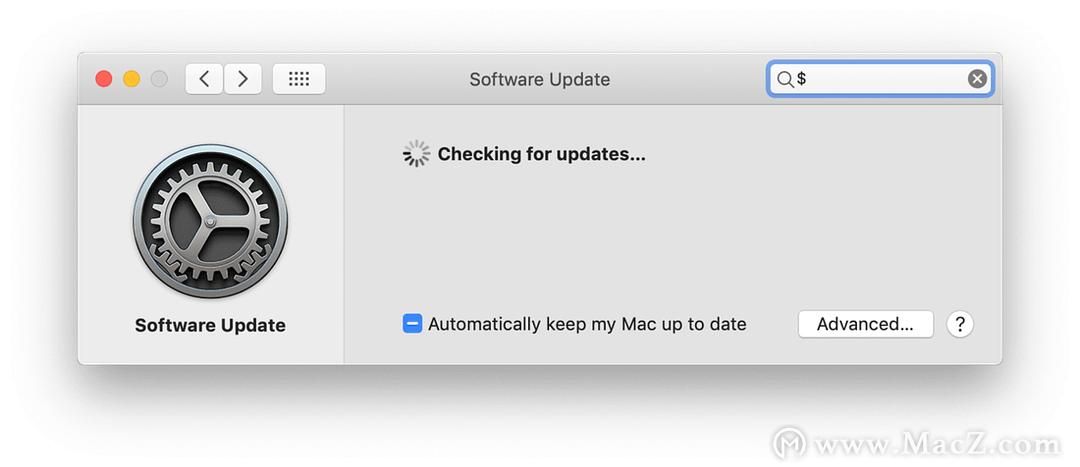
Task: Click the 'Automatically keep my Mac up to date' label
Action: coord(588,324)
